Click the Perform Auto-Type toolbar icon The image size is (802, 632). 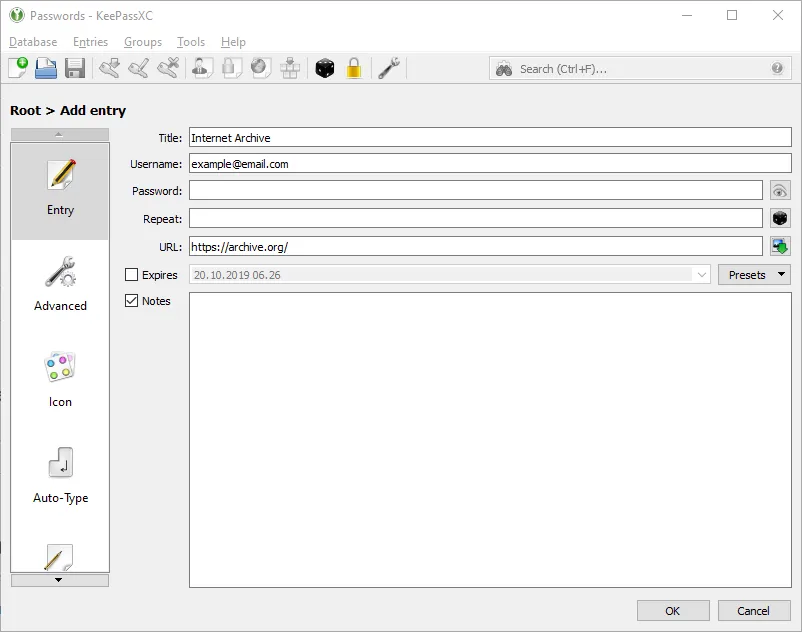[x=290, y=68]
